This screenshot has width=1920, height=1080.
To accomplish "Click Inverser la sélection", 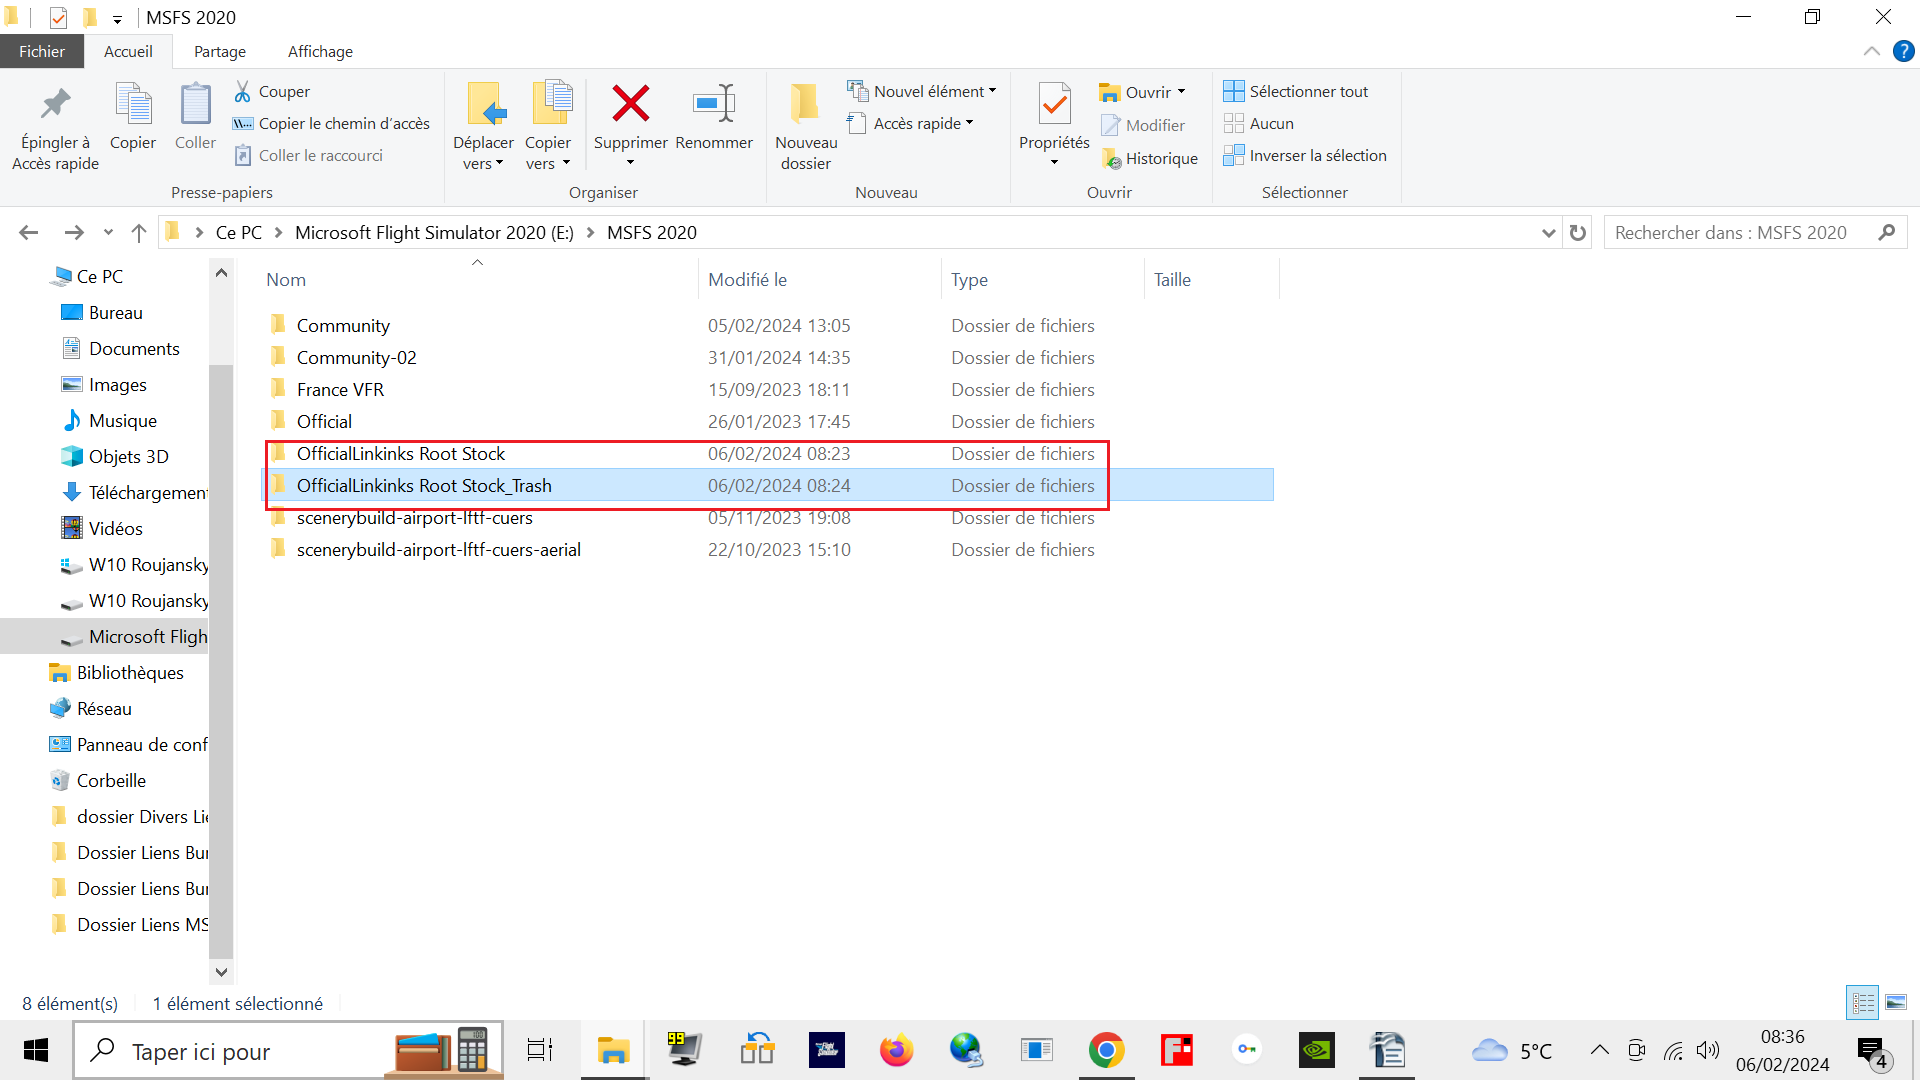I will [1317, 155].
